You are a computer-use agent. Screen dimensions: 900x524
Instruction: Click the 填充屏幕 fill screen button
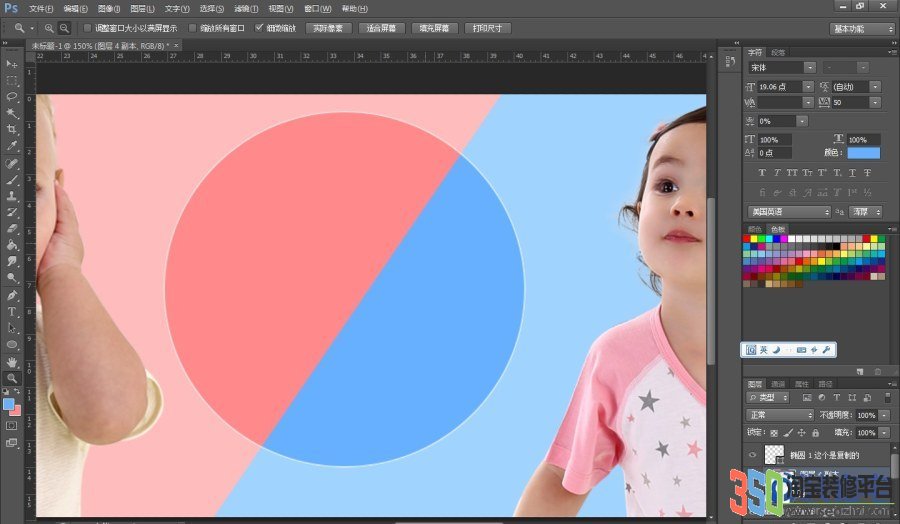click(435, 28)
